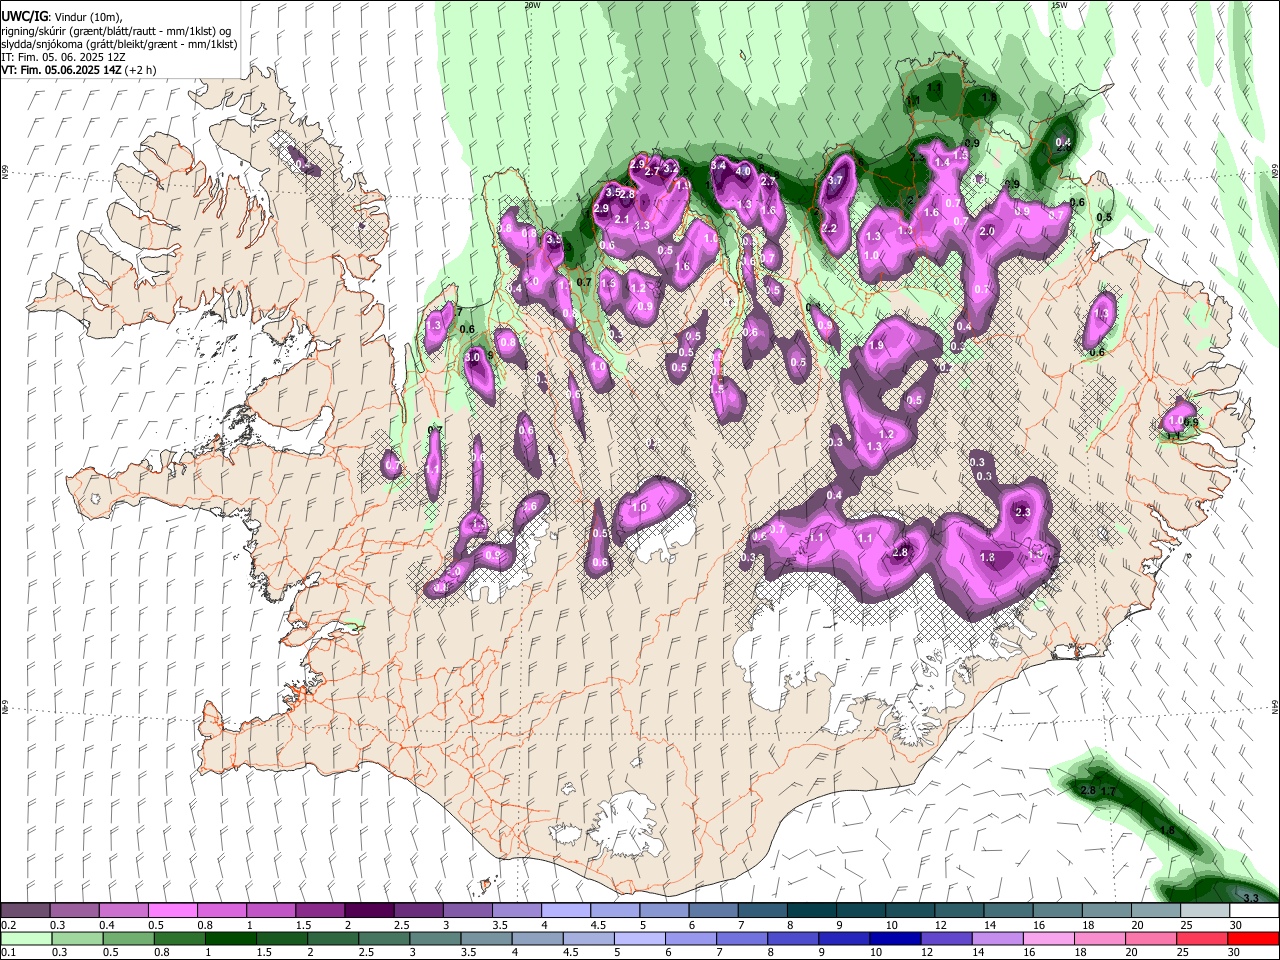This screenshot has height=960, width=1280.
Task: Select the '2.2' precipitation value label
Action: [829, 229]
